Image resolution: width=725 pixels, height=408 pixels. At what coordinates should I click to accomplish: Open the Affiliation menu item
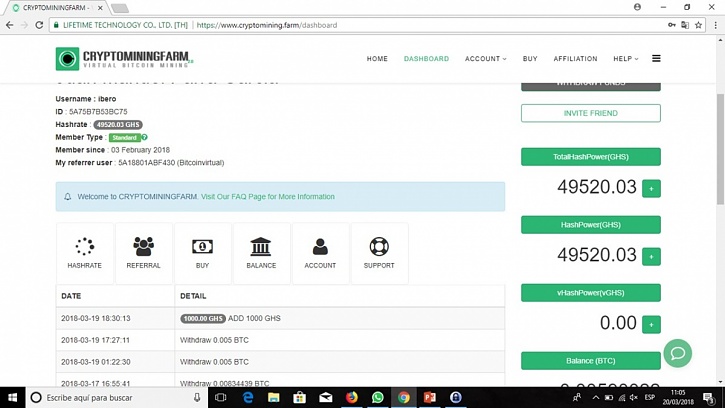(575, 59)
